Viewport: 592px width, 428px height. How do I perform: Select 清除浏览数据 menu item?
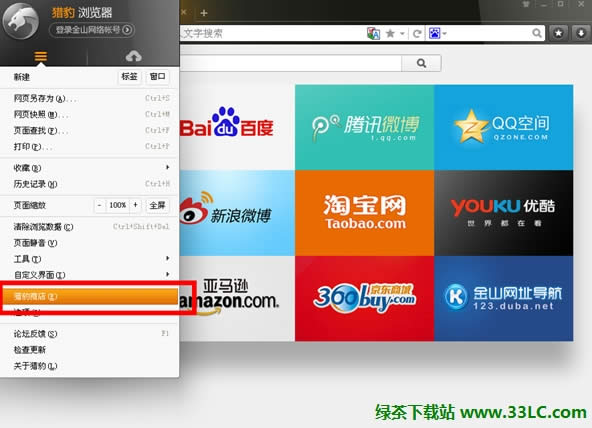tap(89, 227)
